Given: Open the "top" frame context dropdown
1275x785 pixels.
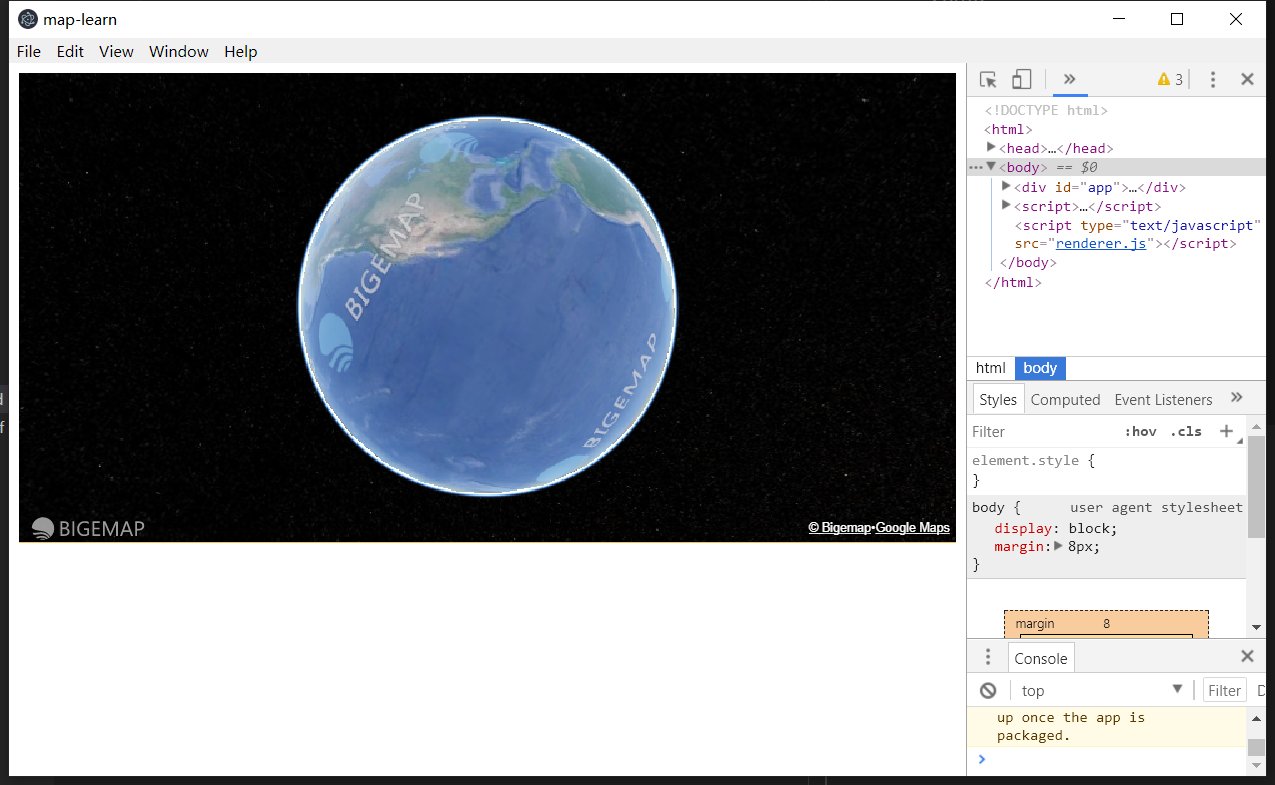Looking at the screenshot, I should [x=1100, y=689].
